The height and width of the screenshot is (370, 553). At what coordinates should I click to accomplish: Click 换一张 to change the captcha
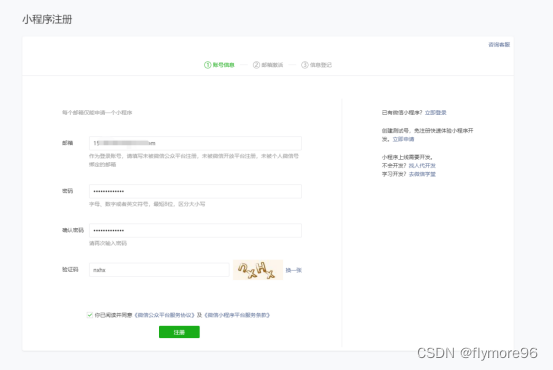[x=294, y=270]
